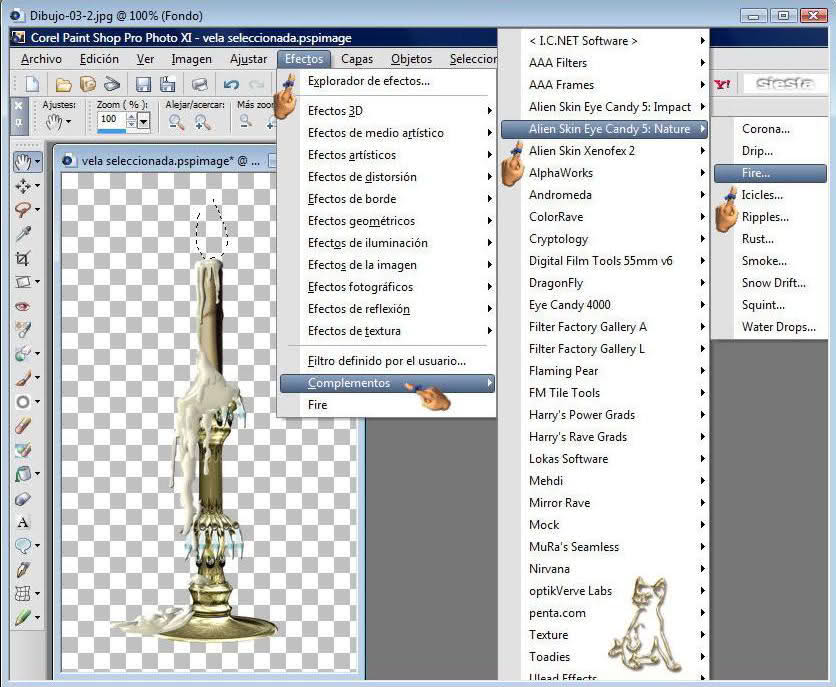
Task: Click the zoom in magnifier under Alejar/acercar
Action: click(202, 122)
